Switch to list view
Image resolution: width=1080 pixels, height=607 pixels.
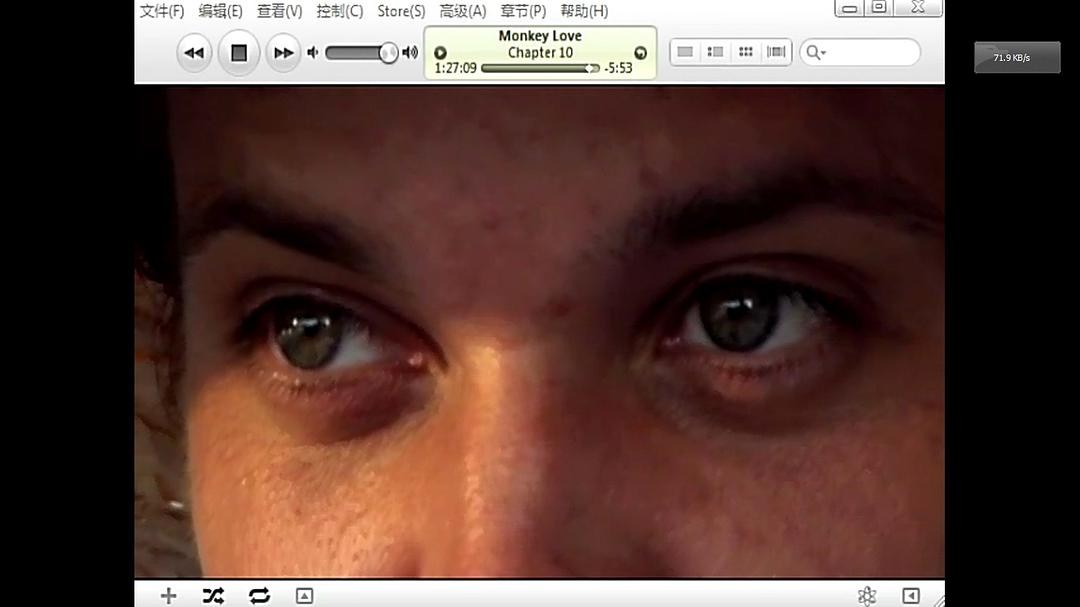point(685,52)
